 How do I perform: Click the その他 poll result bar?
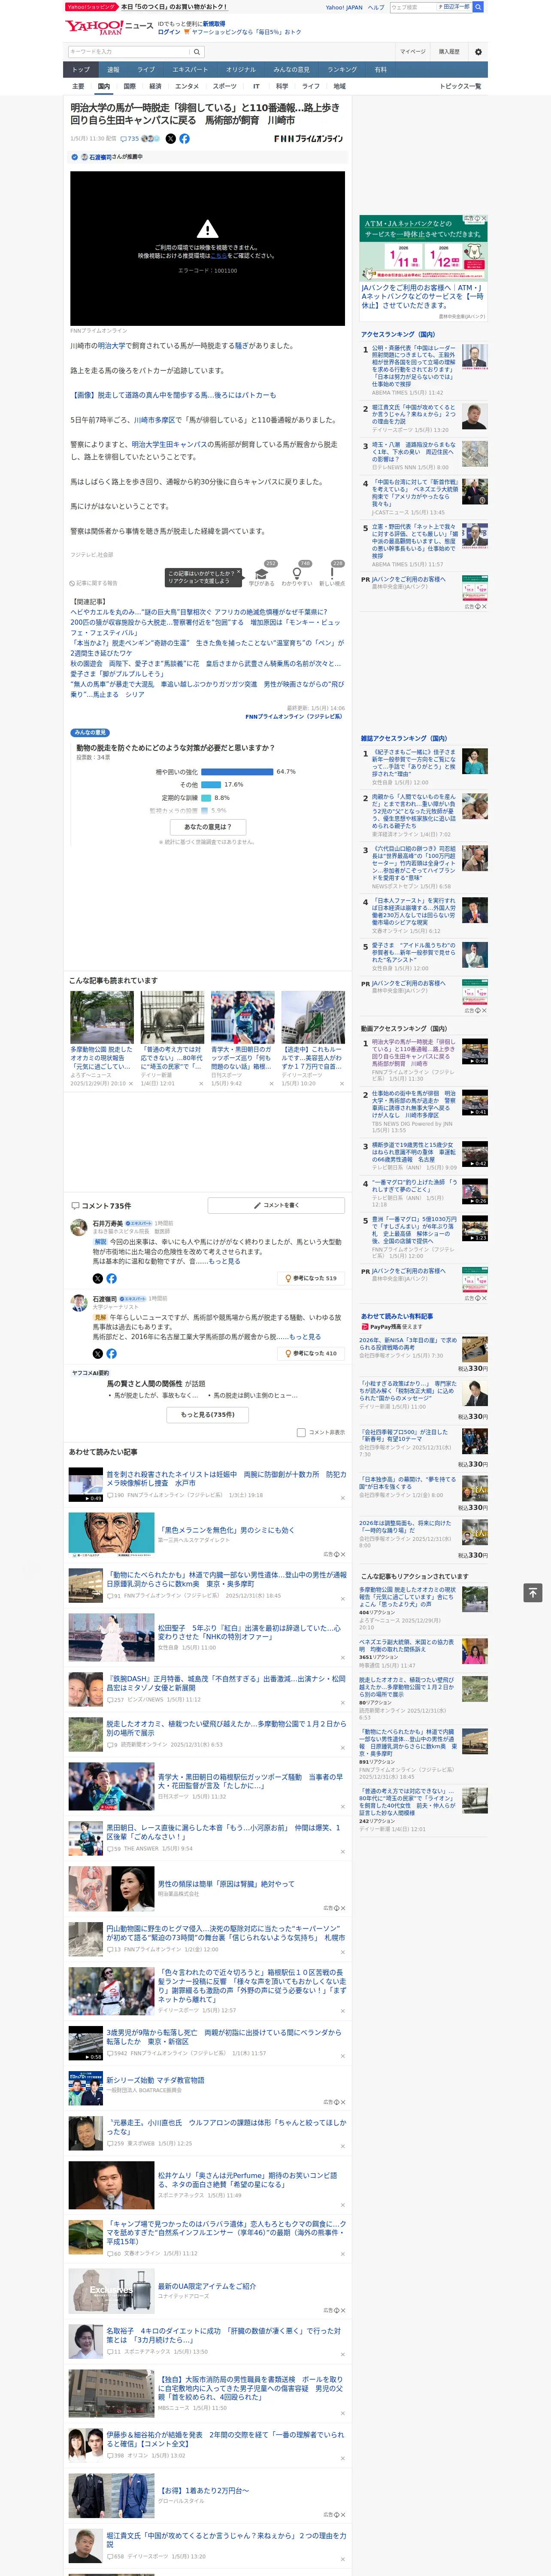click(211, 785)
